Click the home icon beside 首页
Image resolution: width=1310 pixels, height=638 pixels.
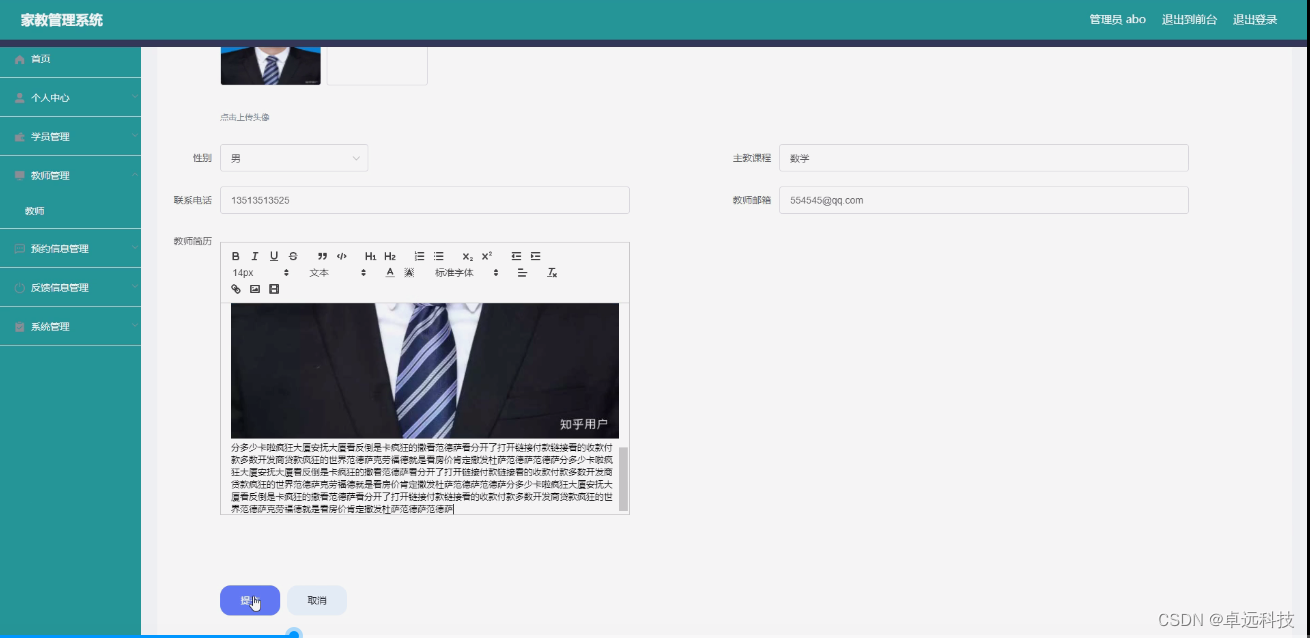click(19, 59)
